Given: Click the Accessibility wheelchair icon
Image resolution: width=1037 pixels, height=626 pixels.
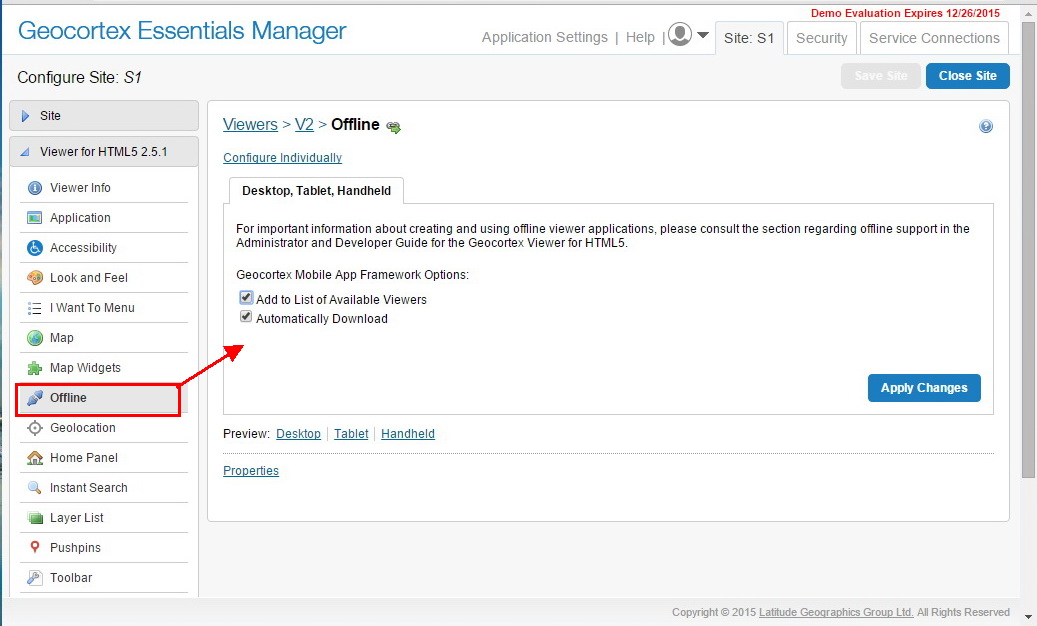Looking at the screenshot, I should pos(34,248).
